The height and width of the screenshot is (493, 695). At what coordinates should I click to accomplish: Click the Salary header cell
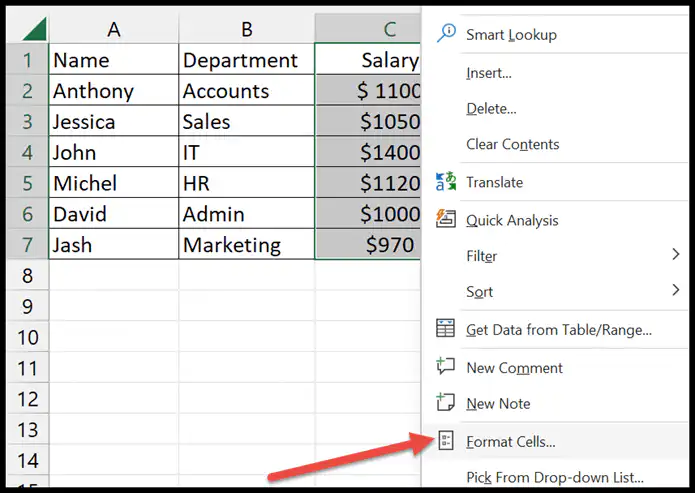pos(368,59)
